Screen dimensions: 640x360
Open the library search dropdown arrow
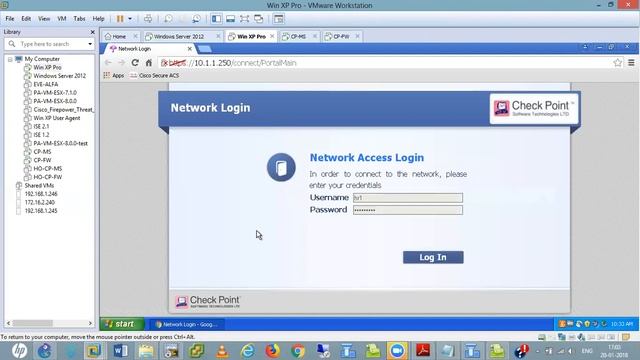coord(90,44)
